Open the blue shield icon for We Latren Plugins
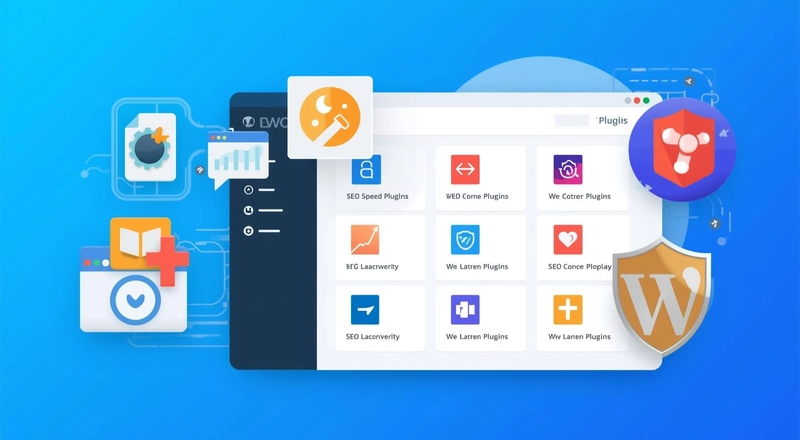The height and width of the screenshot is (440, 800). 465,239
